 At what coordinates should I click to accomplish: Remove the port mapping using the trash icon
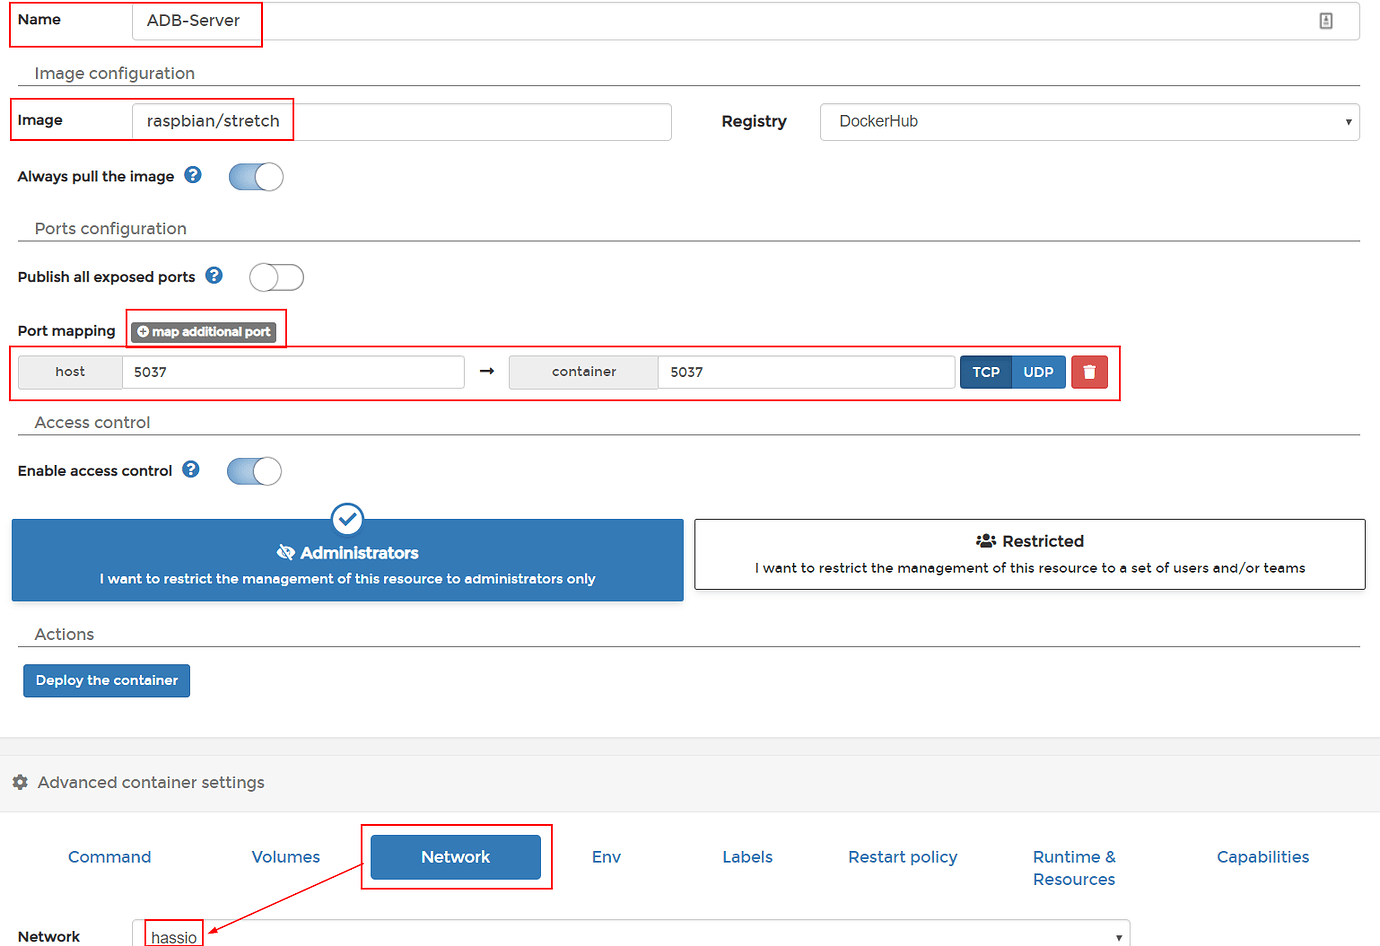1089,371
